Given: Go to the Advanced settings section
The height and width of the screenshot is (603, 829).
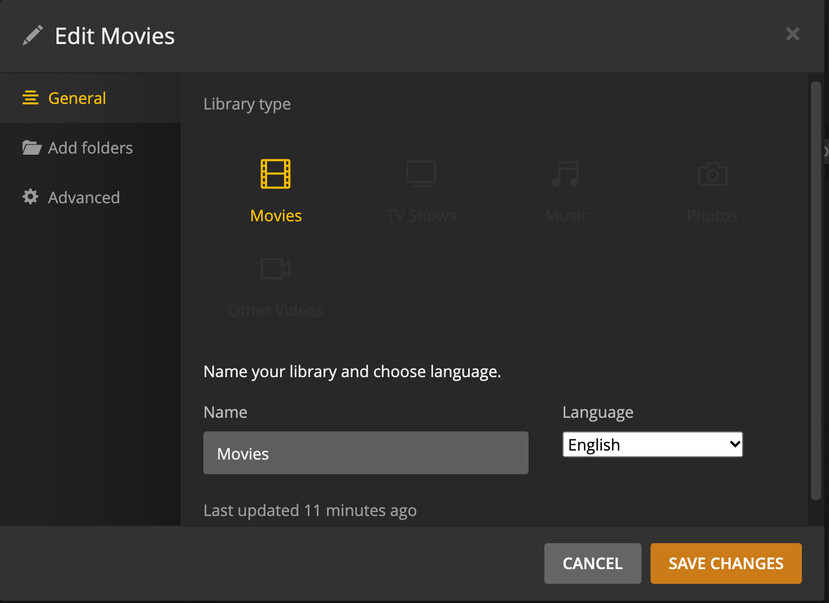Looking at the screenshot, I should [x=90, y=198].
